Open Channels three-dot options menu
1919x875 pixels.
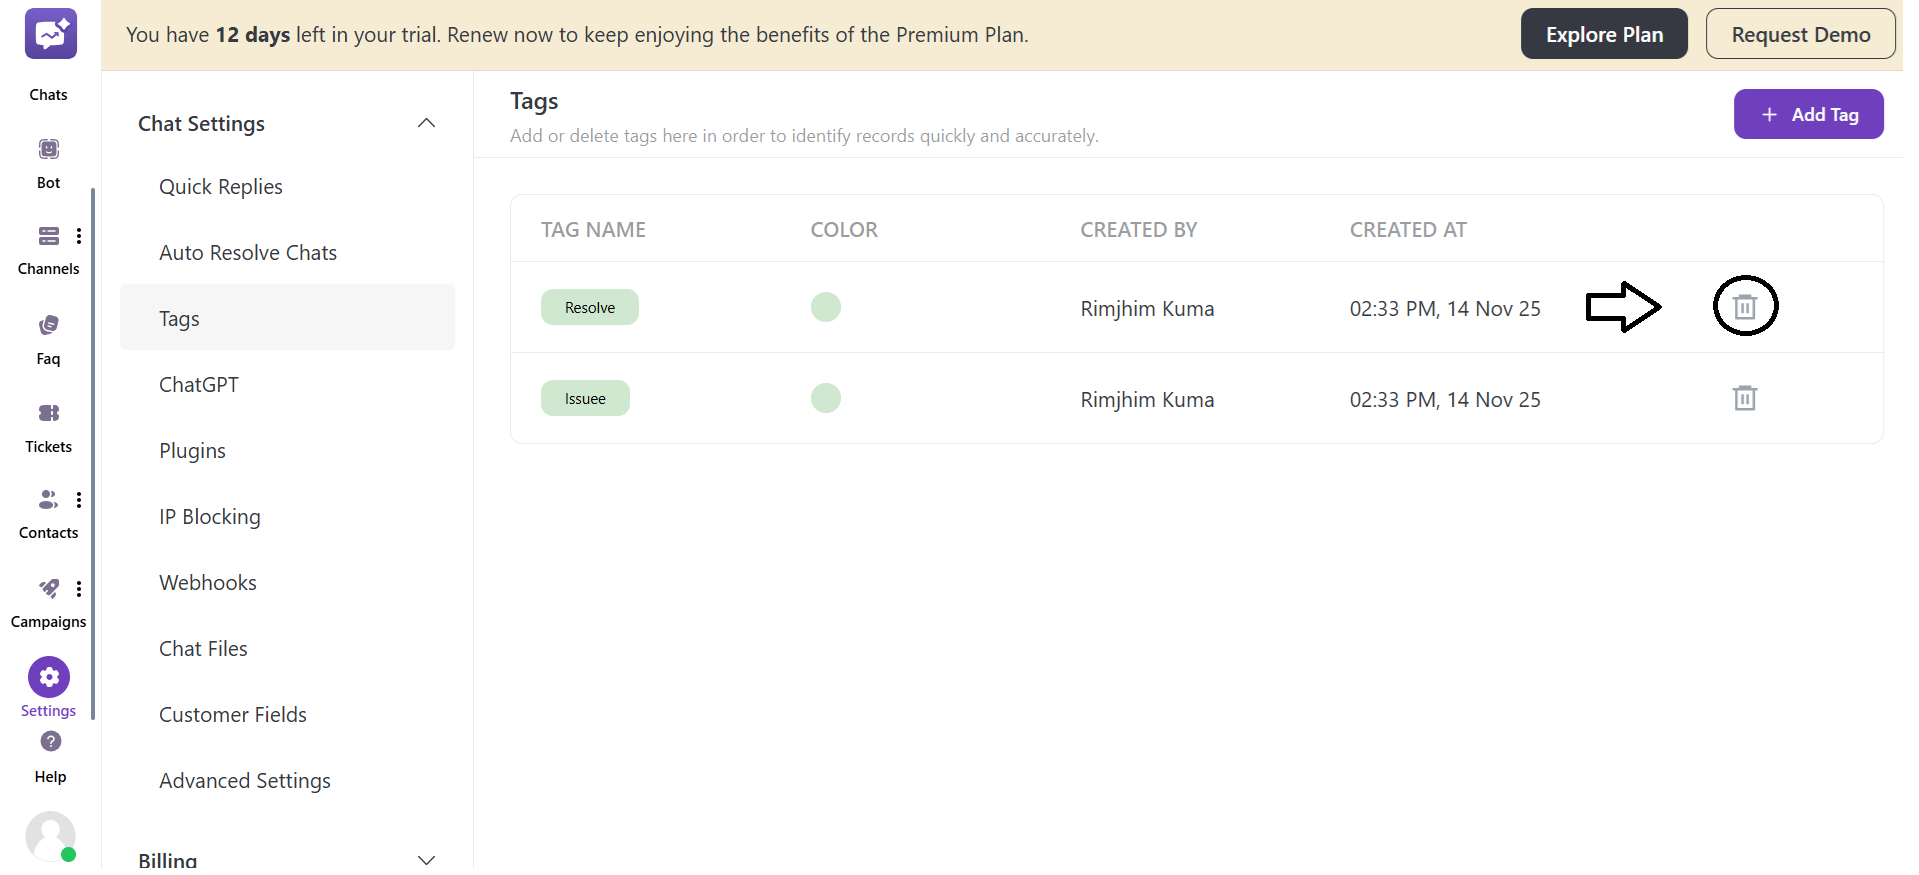pyautogui.click(x=79, y=236)
